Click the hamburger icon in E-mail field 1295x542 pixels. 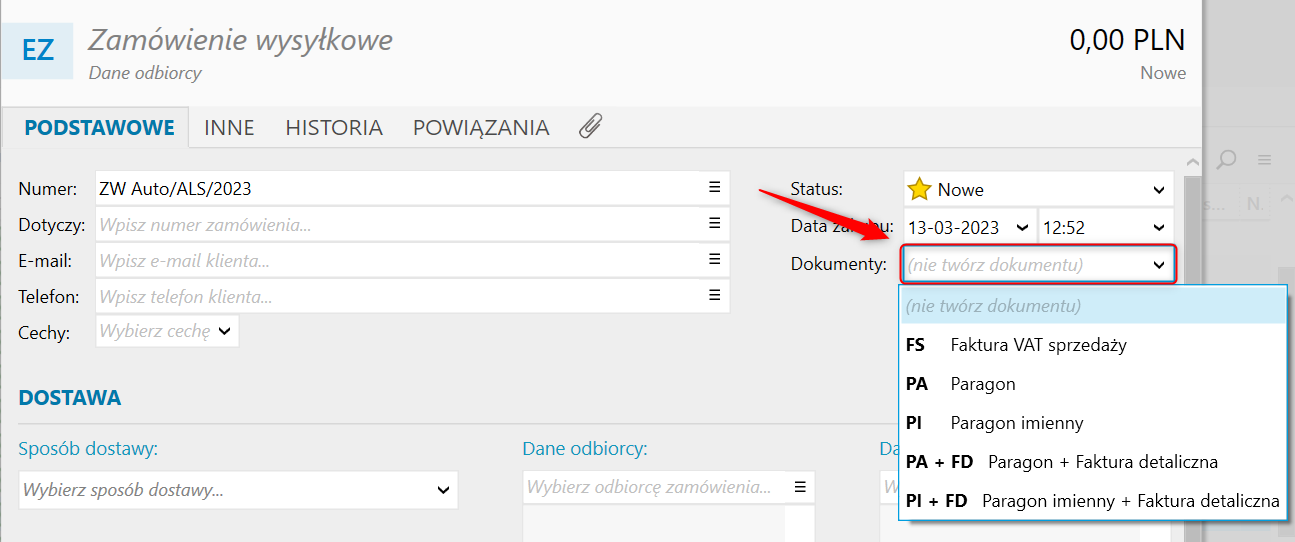tap(714, 259)
